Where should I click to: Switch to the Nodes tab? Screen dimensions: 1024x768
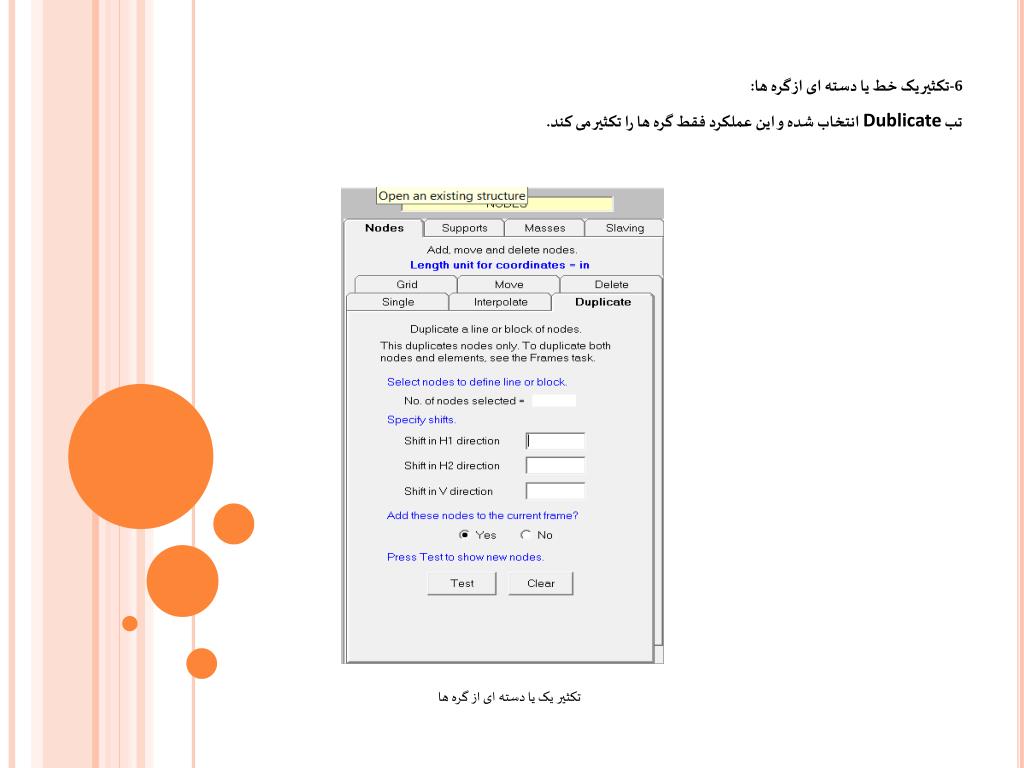click(x=384, y=228)
